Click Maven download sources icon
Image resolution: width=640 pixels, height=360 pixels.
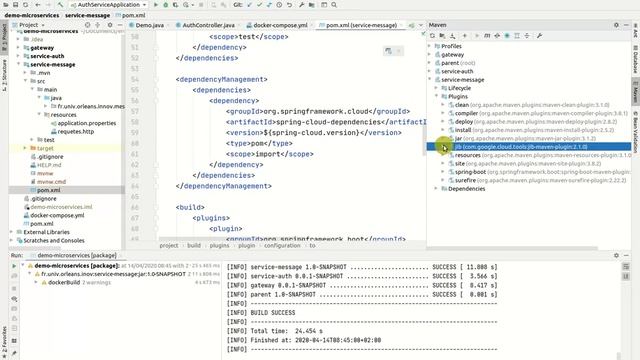click(452, 36)
